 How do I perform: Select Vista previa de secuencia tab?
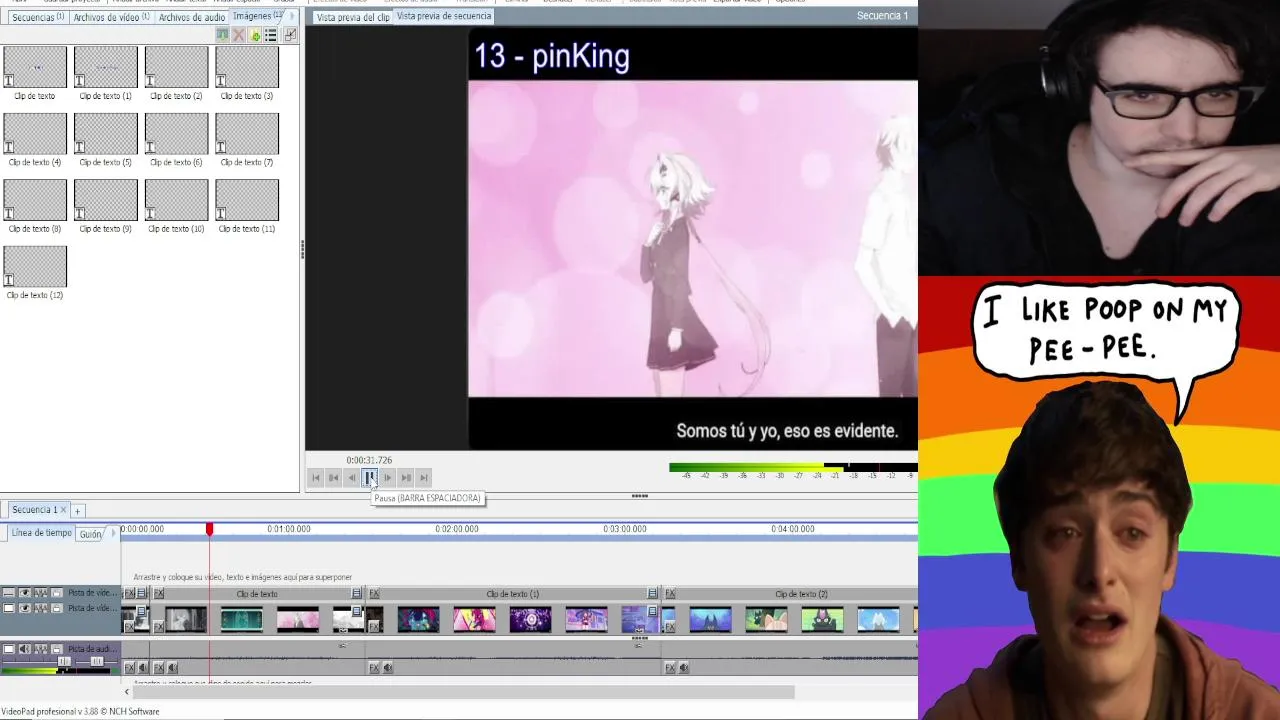coord(444,16)
